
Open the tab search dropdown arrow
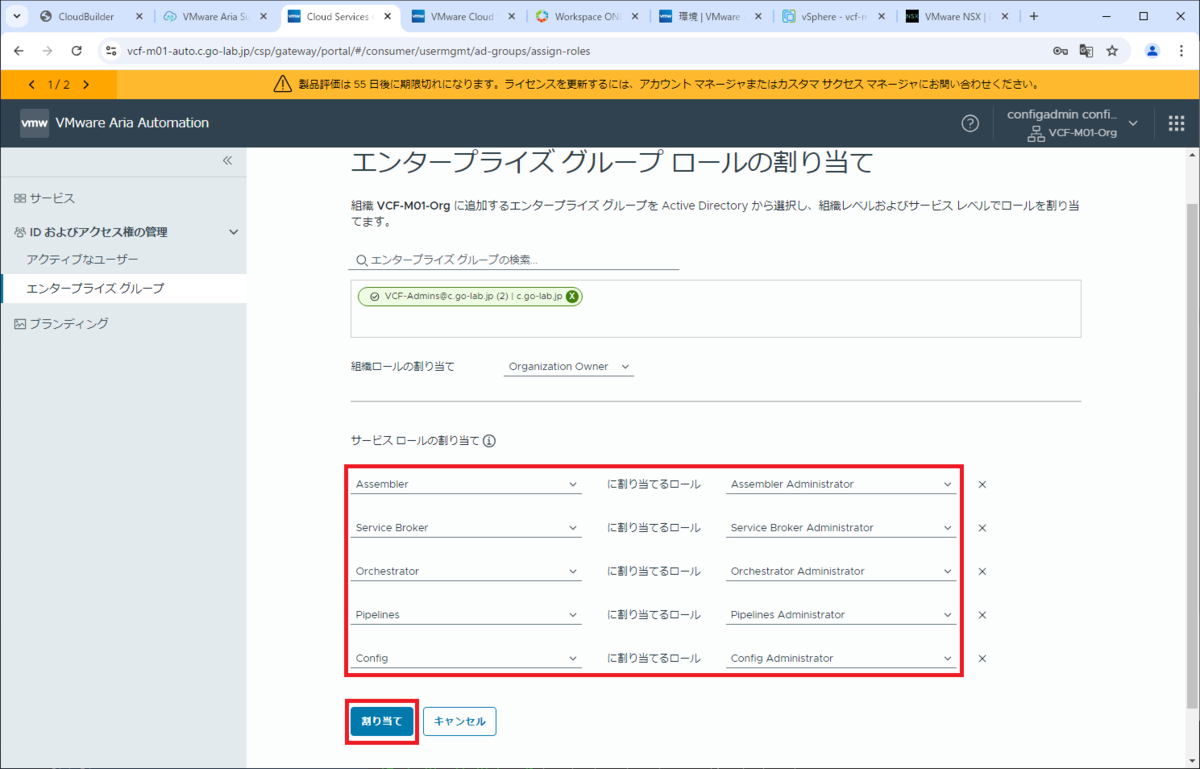(17, 17)
